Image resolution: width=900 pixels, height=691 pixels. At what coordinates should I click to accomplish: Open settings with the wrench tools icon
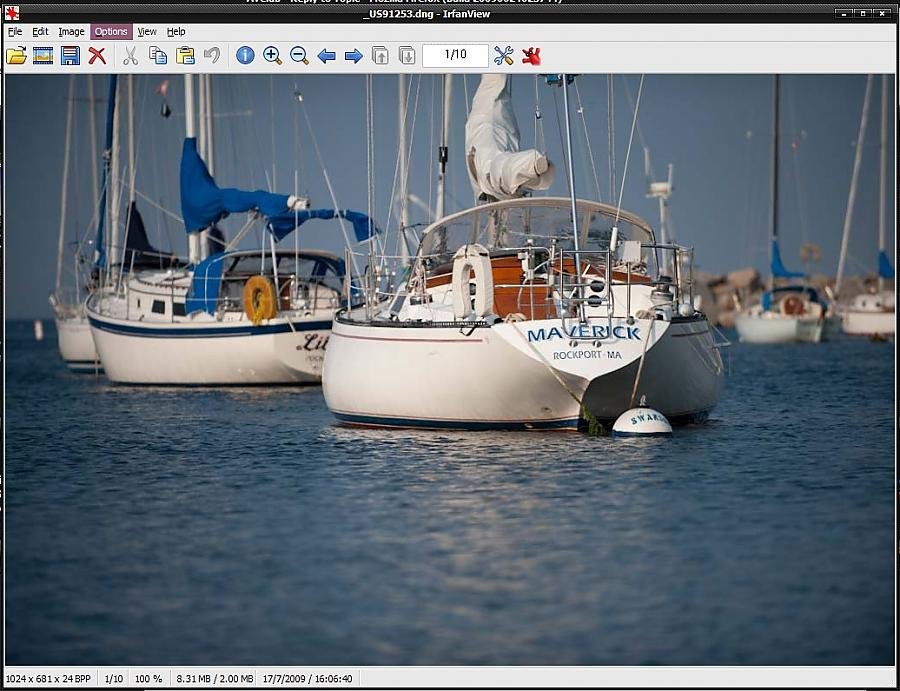503,56
